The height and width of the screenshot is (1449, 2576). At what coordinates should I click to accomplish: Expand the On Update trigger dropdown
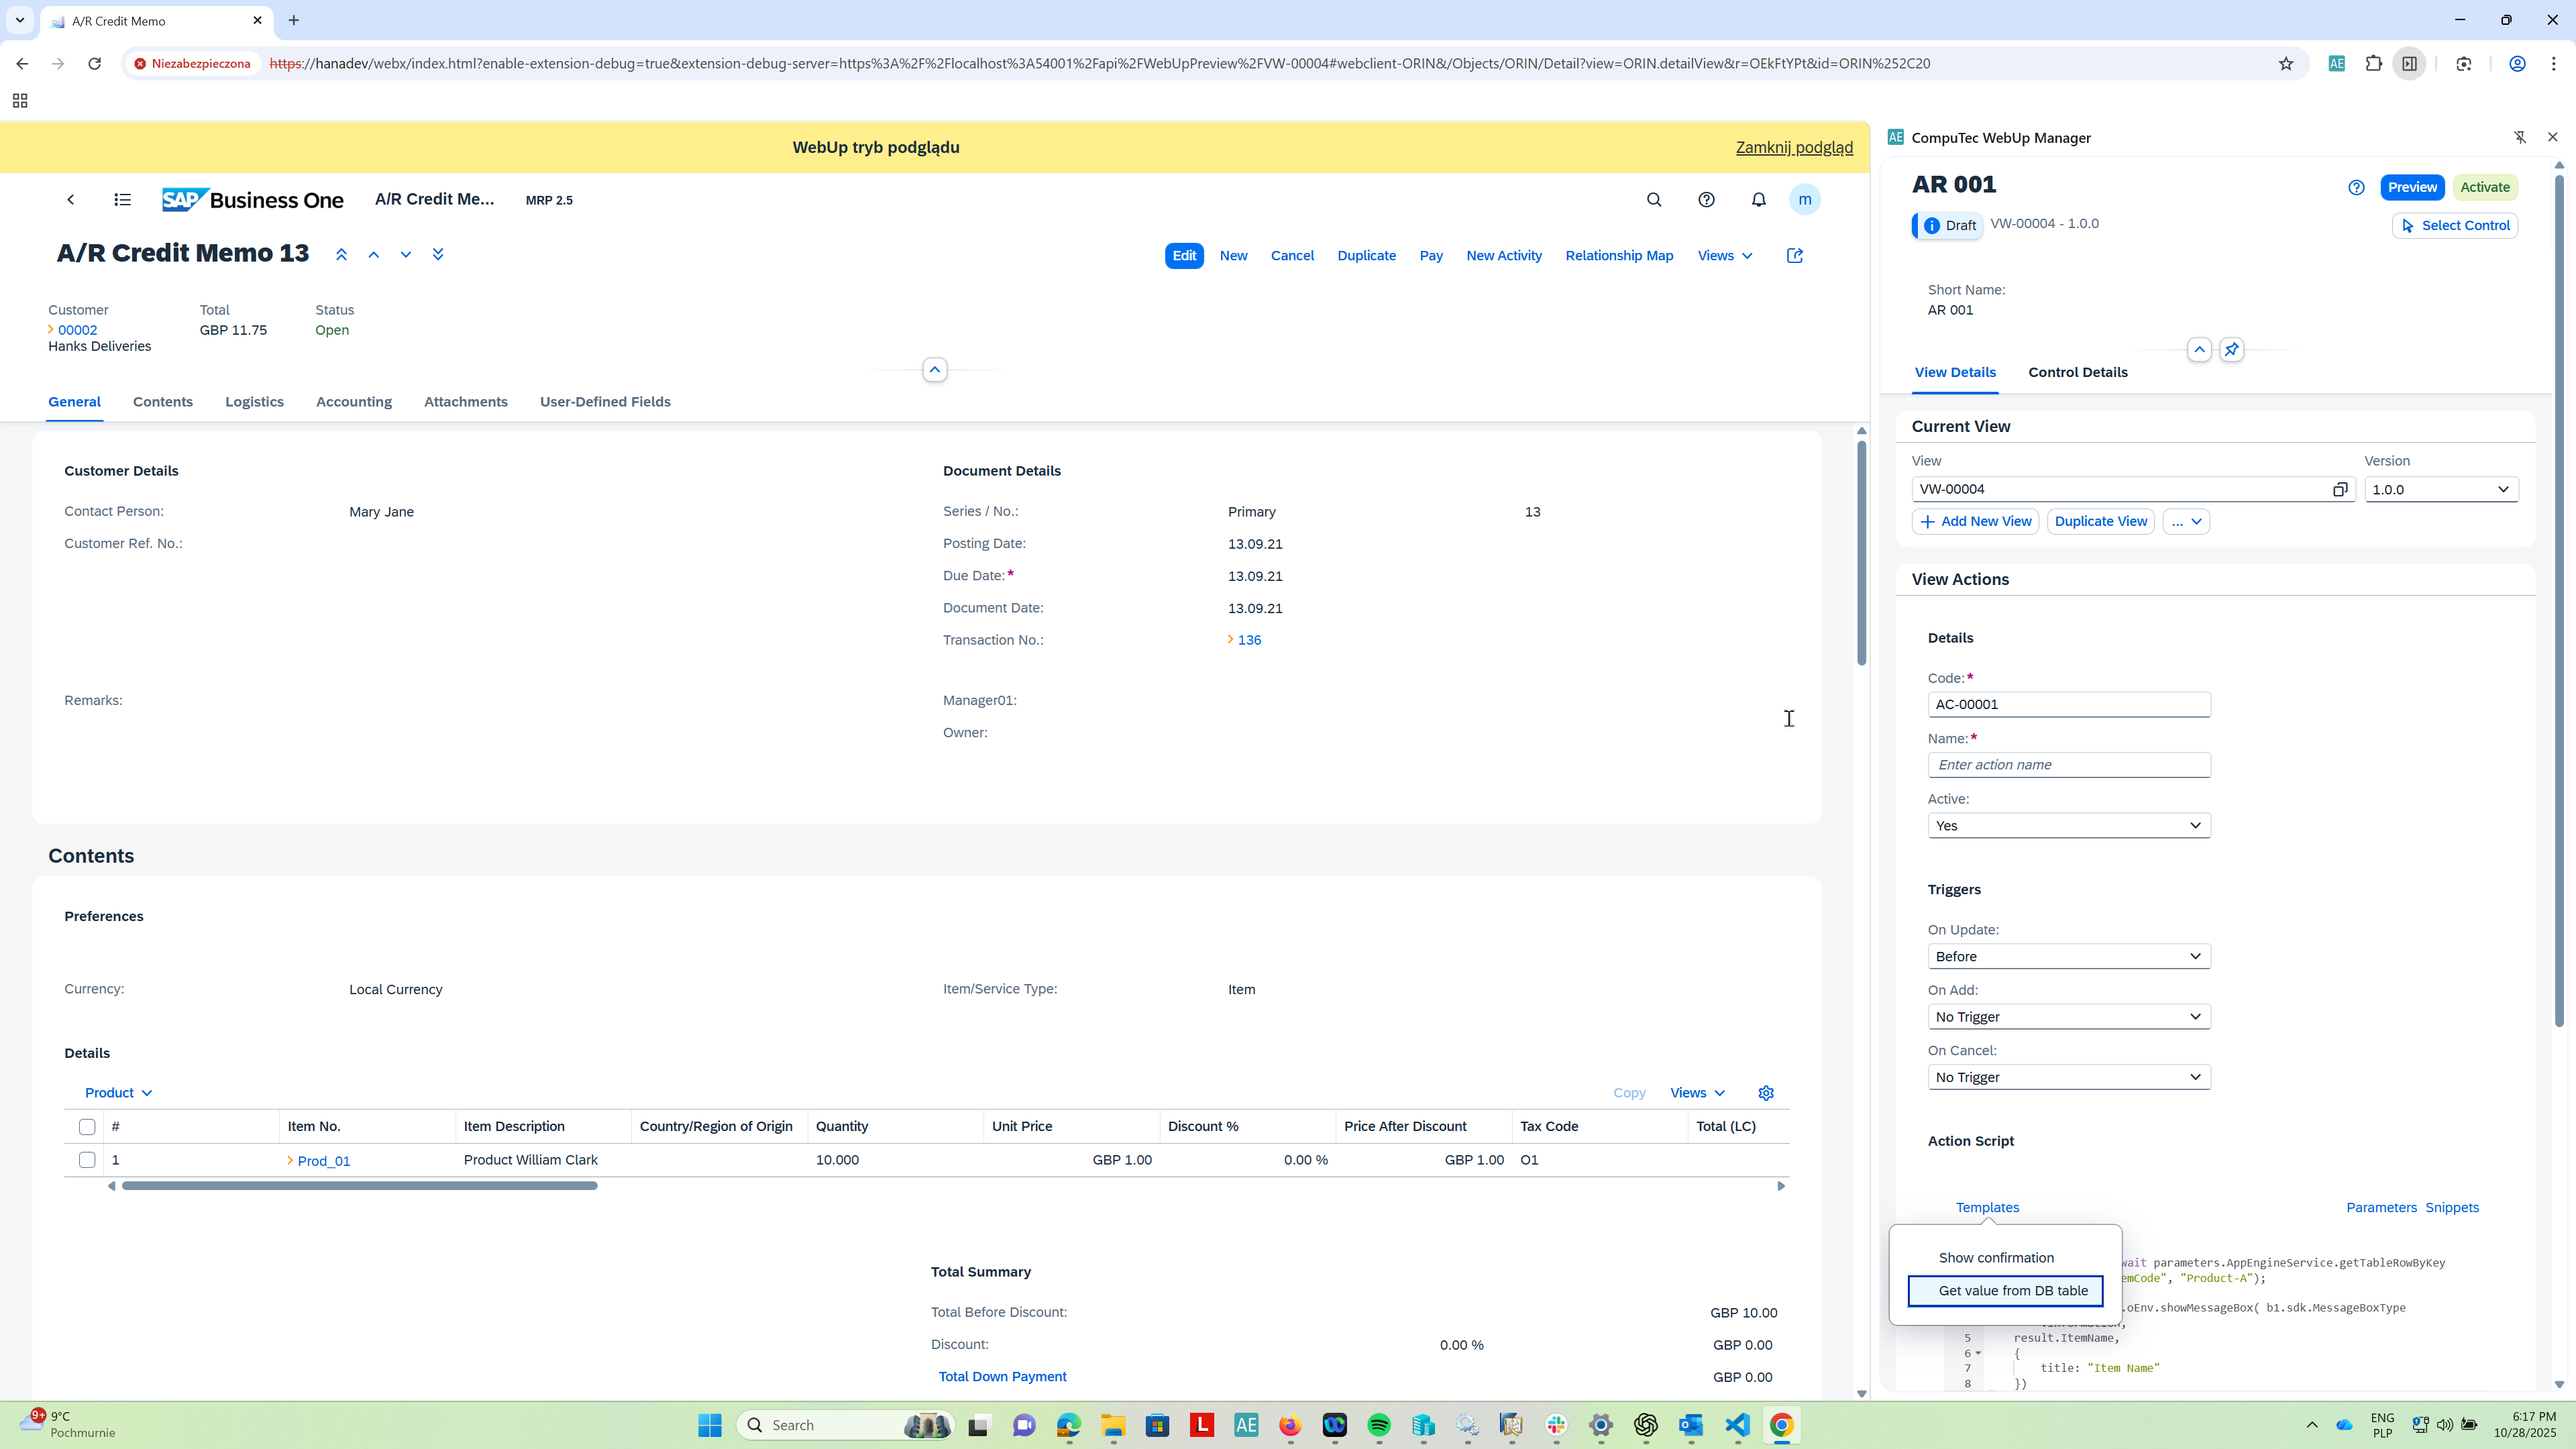(2068, 957)
